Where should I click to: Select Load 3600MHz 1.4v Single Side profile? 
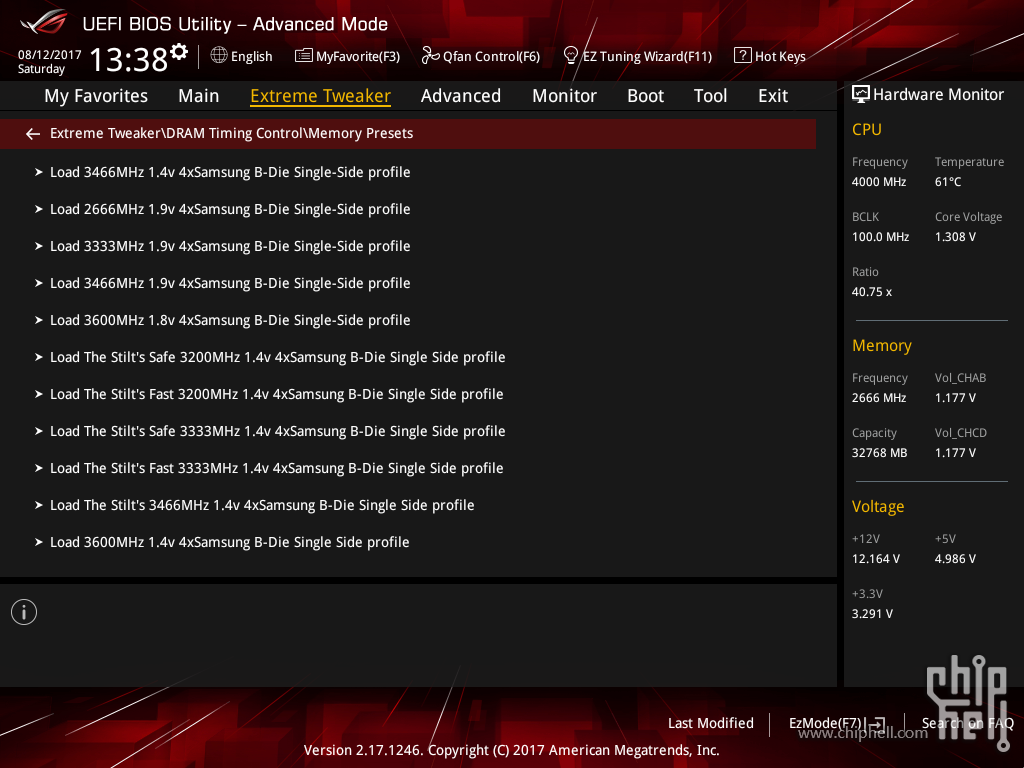[229, 543]
